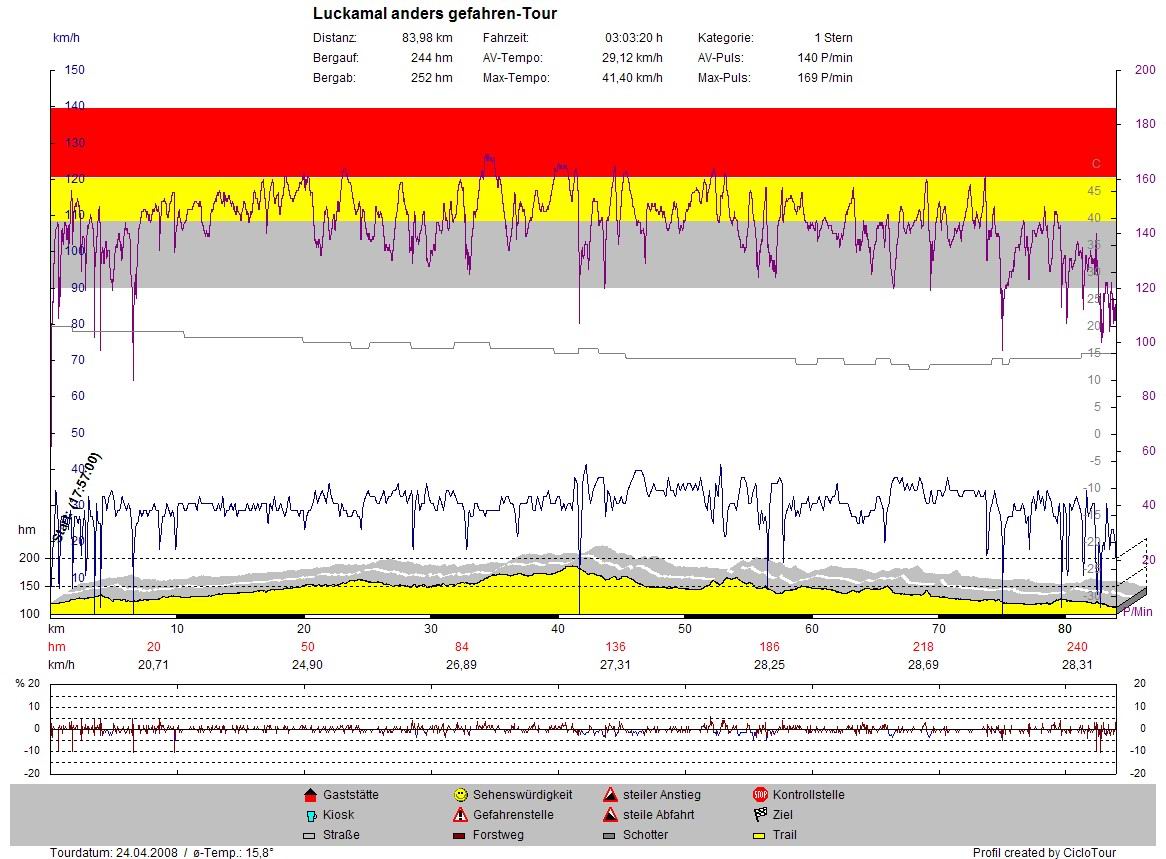This screenshot has height=859, width=1166.
Task: Click the Kontrollstelle stop sign icon
Action: point(760,795)
